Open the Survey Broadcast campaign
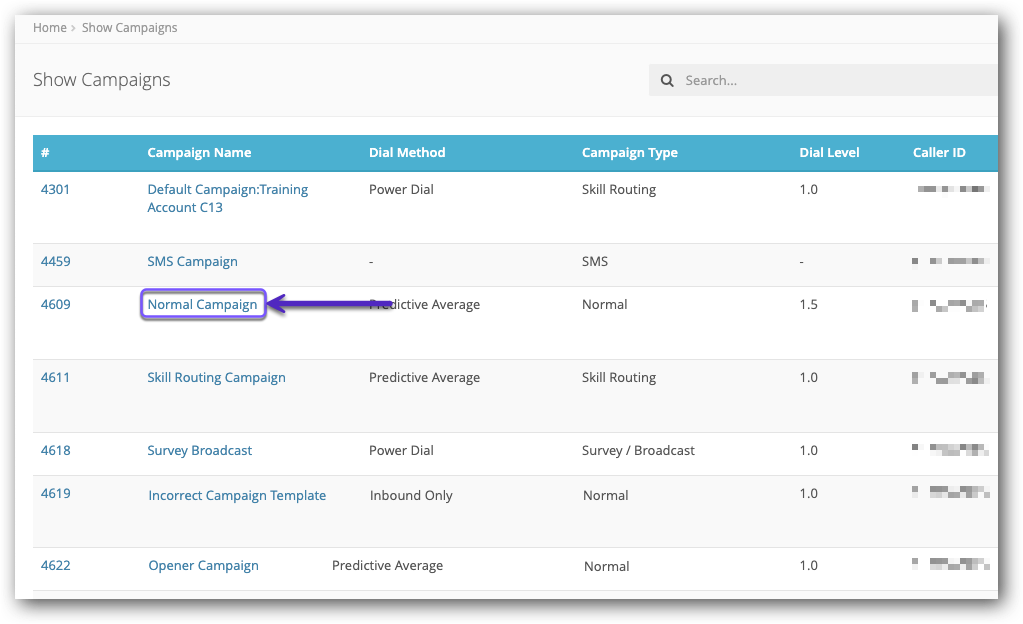1023x624 pixels. (x=199, y=451)
